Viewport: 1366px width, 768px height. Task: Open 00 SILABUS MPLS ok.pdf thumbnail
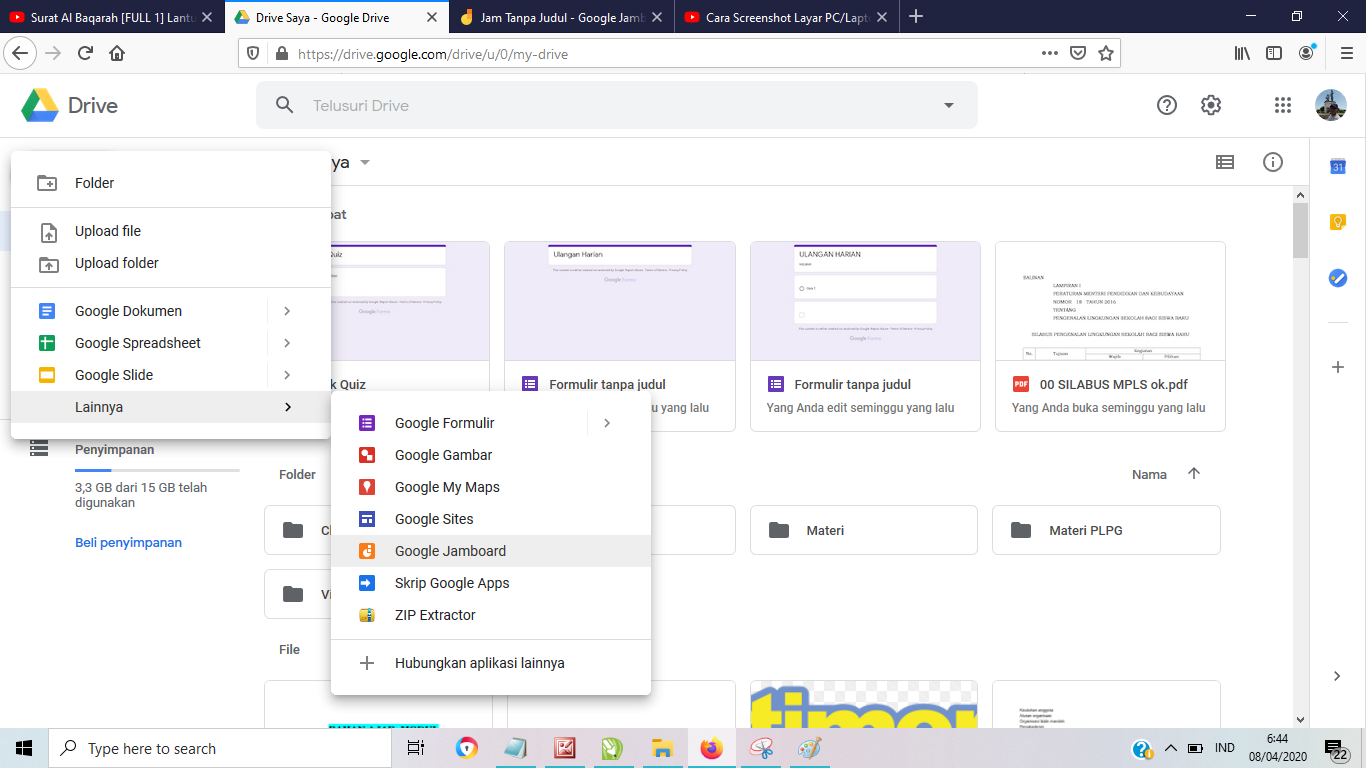coord(1110,301)
